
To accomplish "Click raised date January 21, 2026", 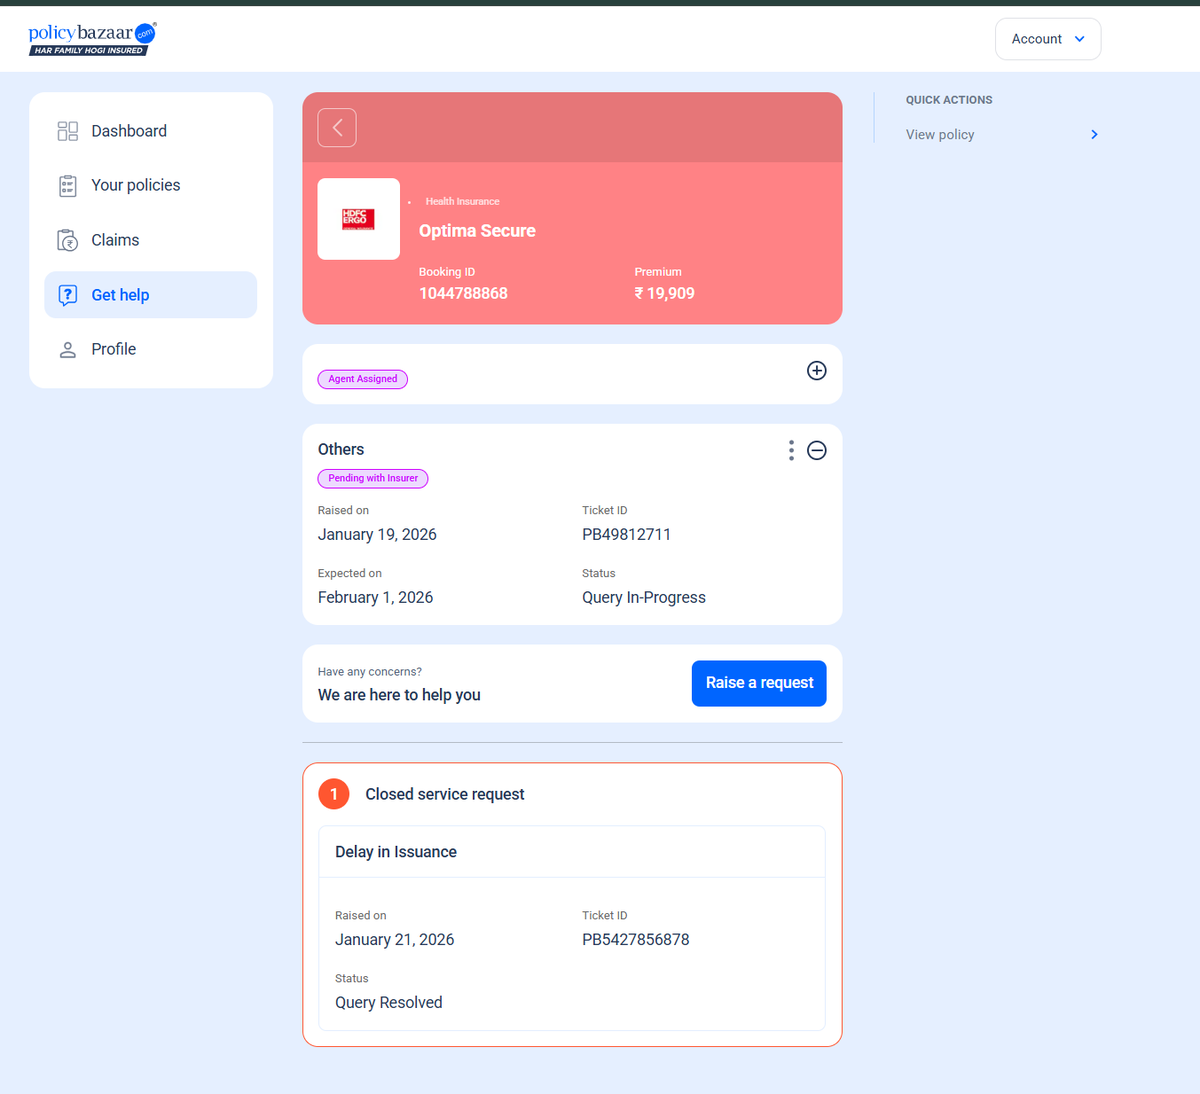I will [x=394, y=939].
